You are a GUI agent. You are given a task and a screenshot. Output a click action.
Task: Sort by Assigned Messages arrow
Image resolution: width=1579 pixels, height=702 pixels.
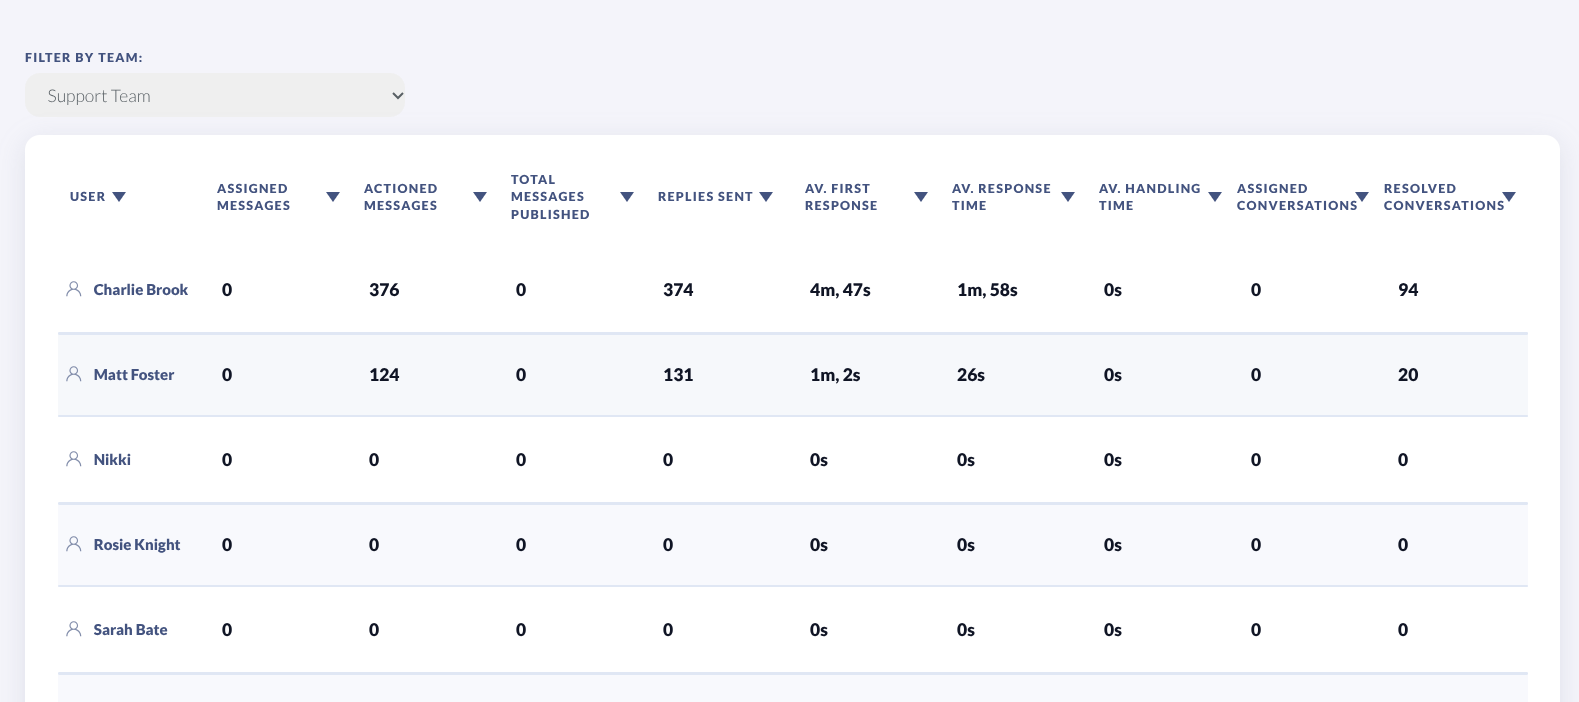333,197
